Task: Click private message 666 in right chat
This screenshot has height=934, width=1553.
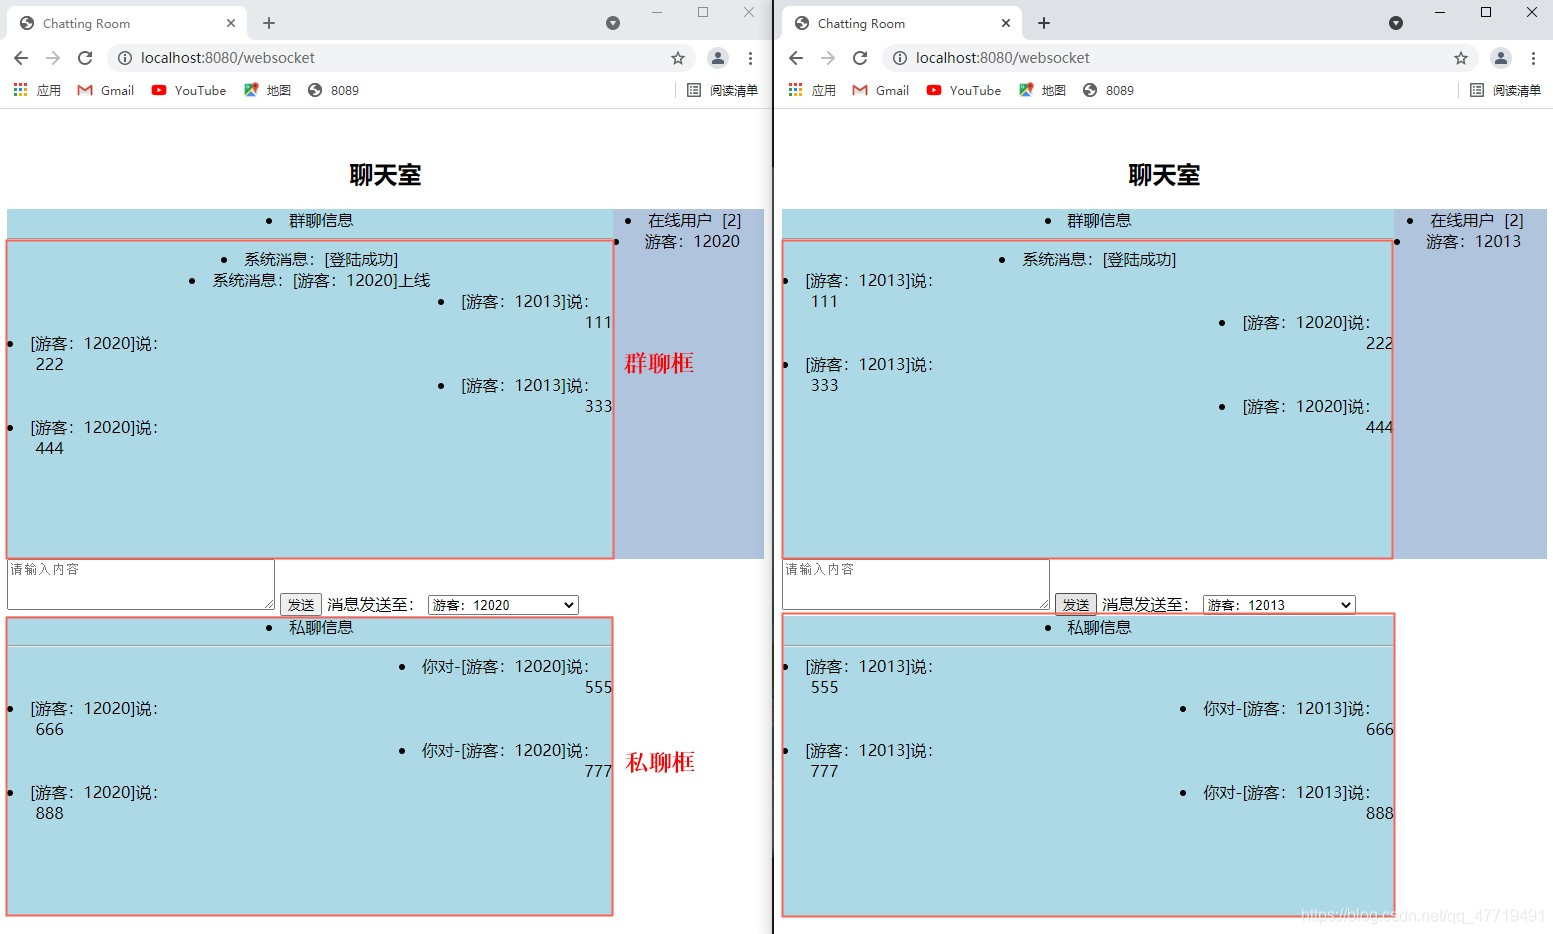Action: pyautogui.click(x=1379, y=730)
